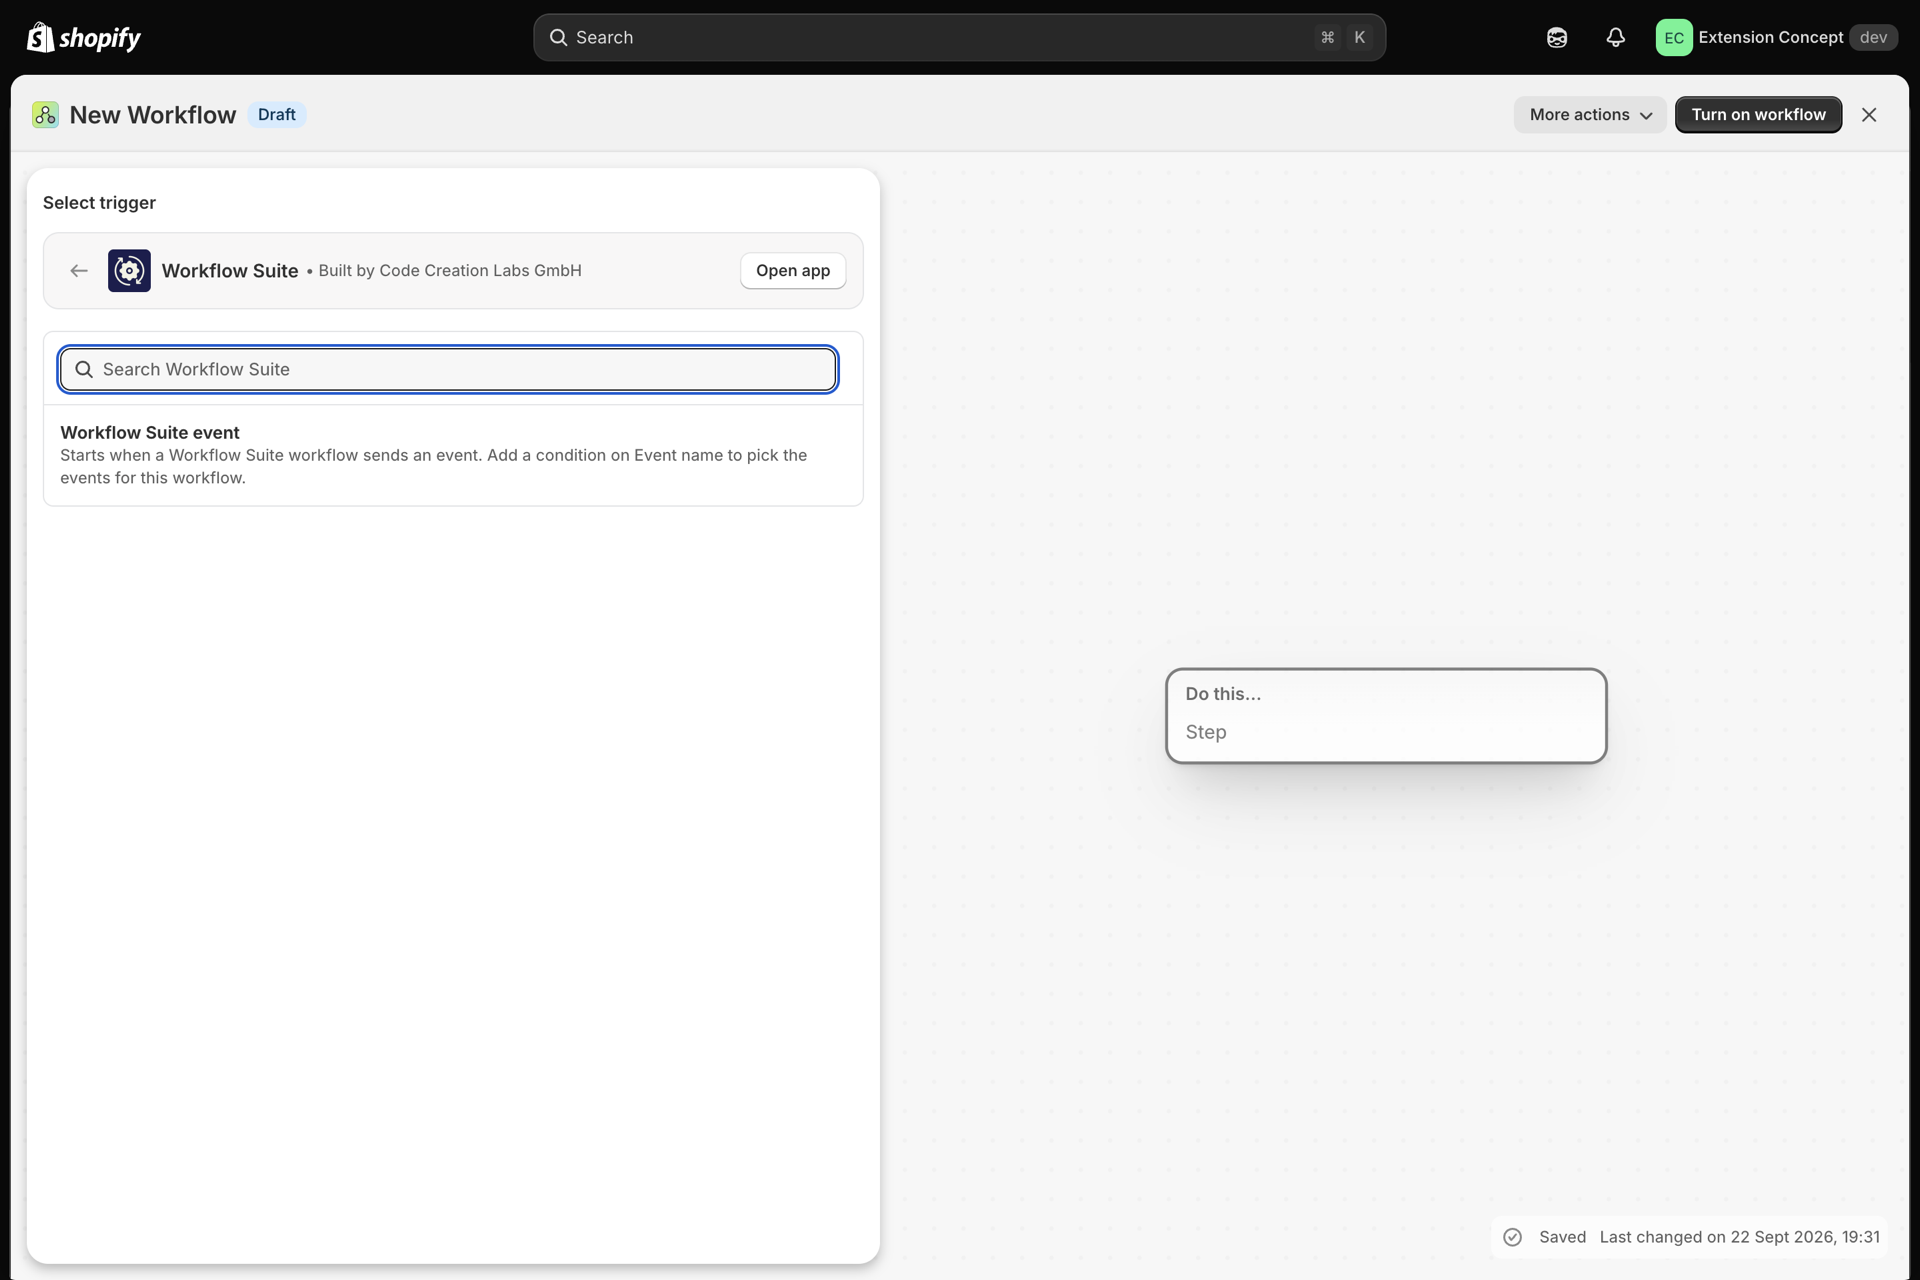The height and width of the screenshot is (1280, 1920).
Task: Open the EC account avatar
Action: (x=1674, y=37)
